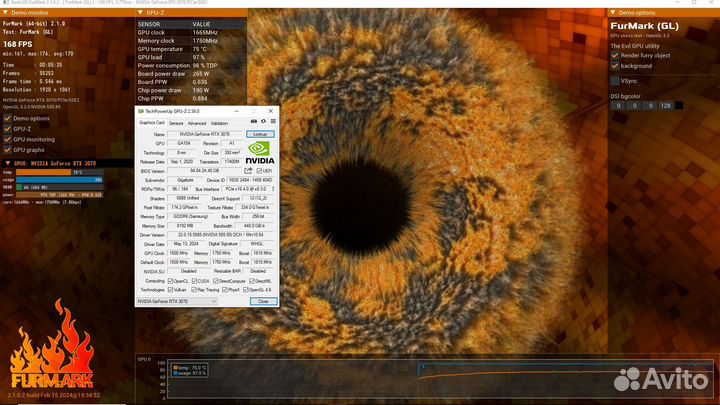Toggle the DirectML checkbox
The height and width of the screenshot is (405, 720).
click(x=252, y=281)
